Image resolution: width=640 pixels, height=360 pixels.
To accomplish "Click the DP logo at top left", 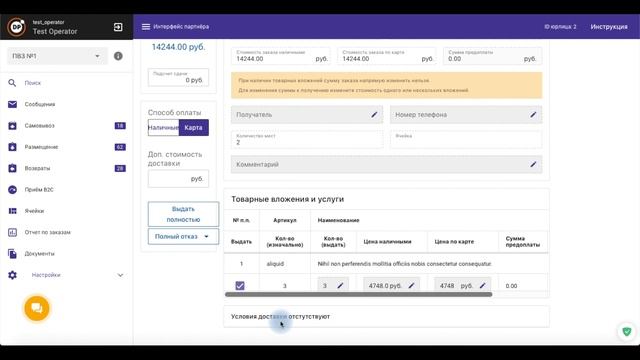I will coord(16,27).
